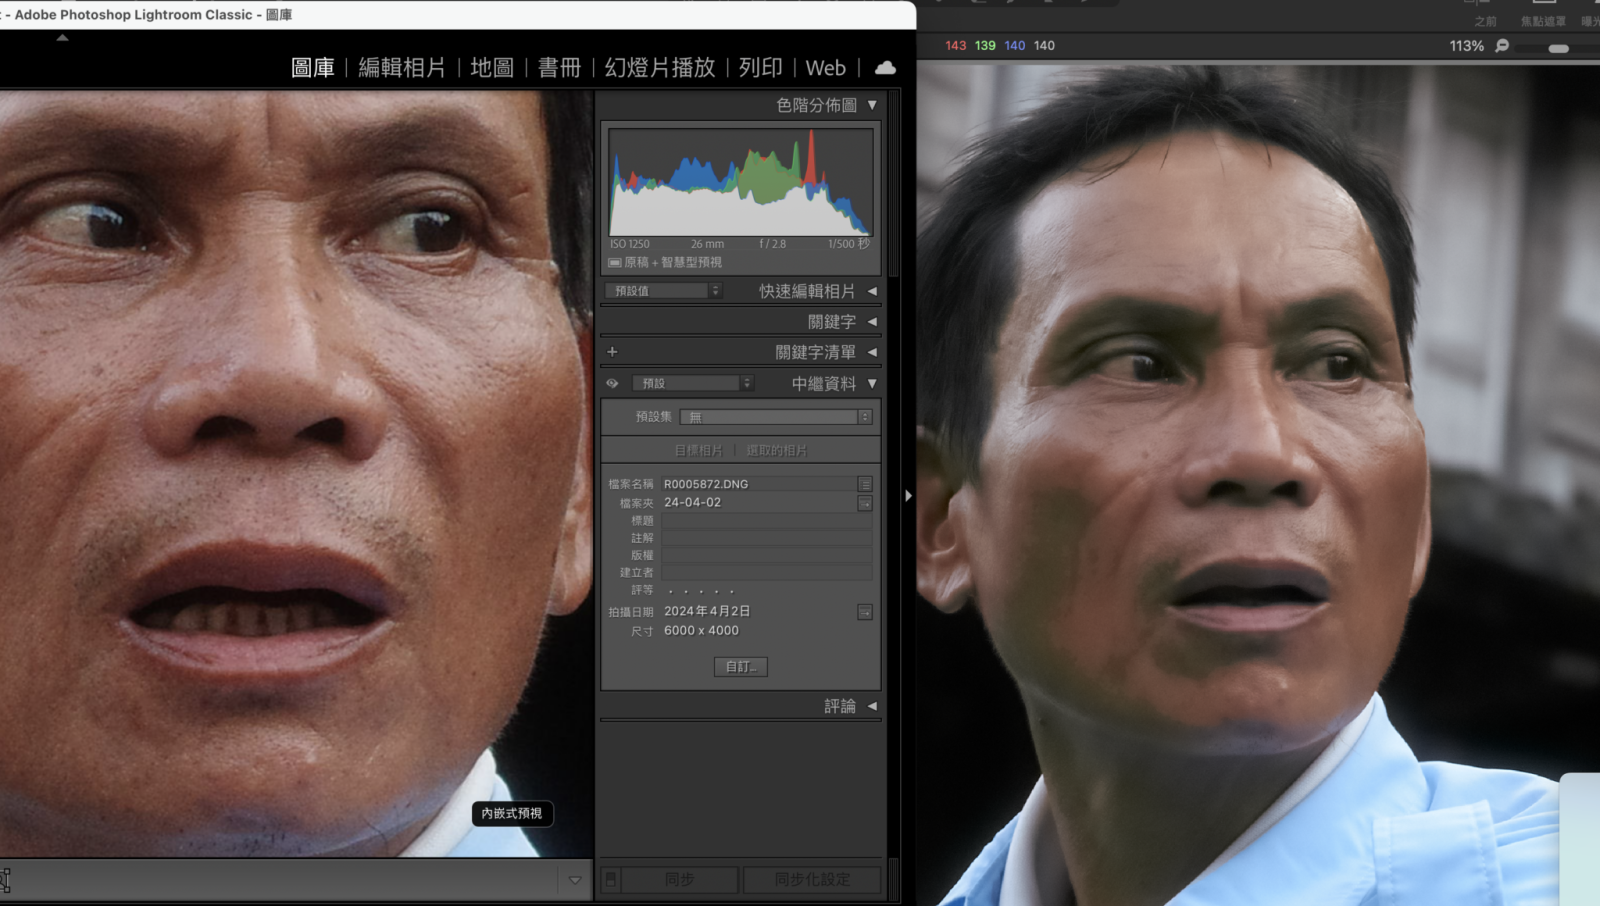This screenshot has width=1600, height=906.
Task: Click the 24-04-02 folder value
Action: click(692, 503)
